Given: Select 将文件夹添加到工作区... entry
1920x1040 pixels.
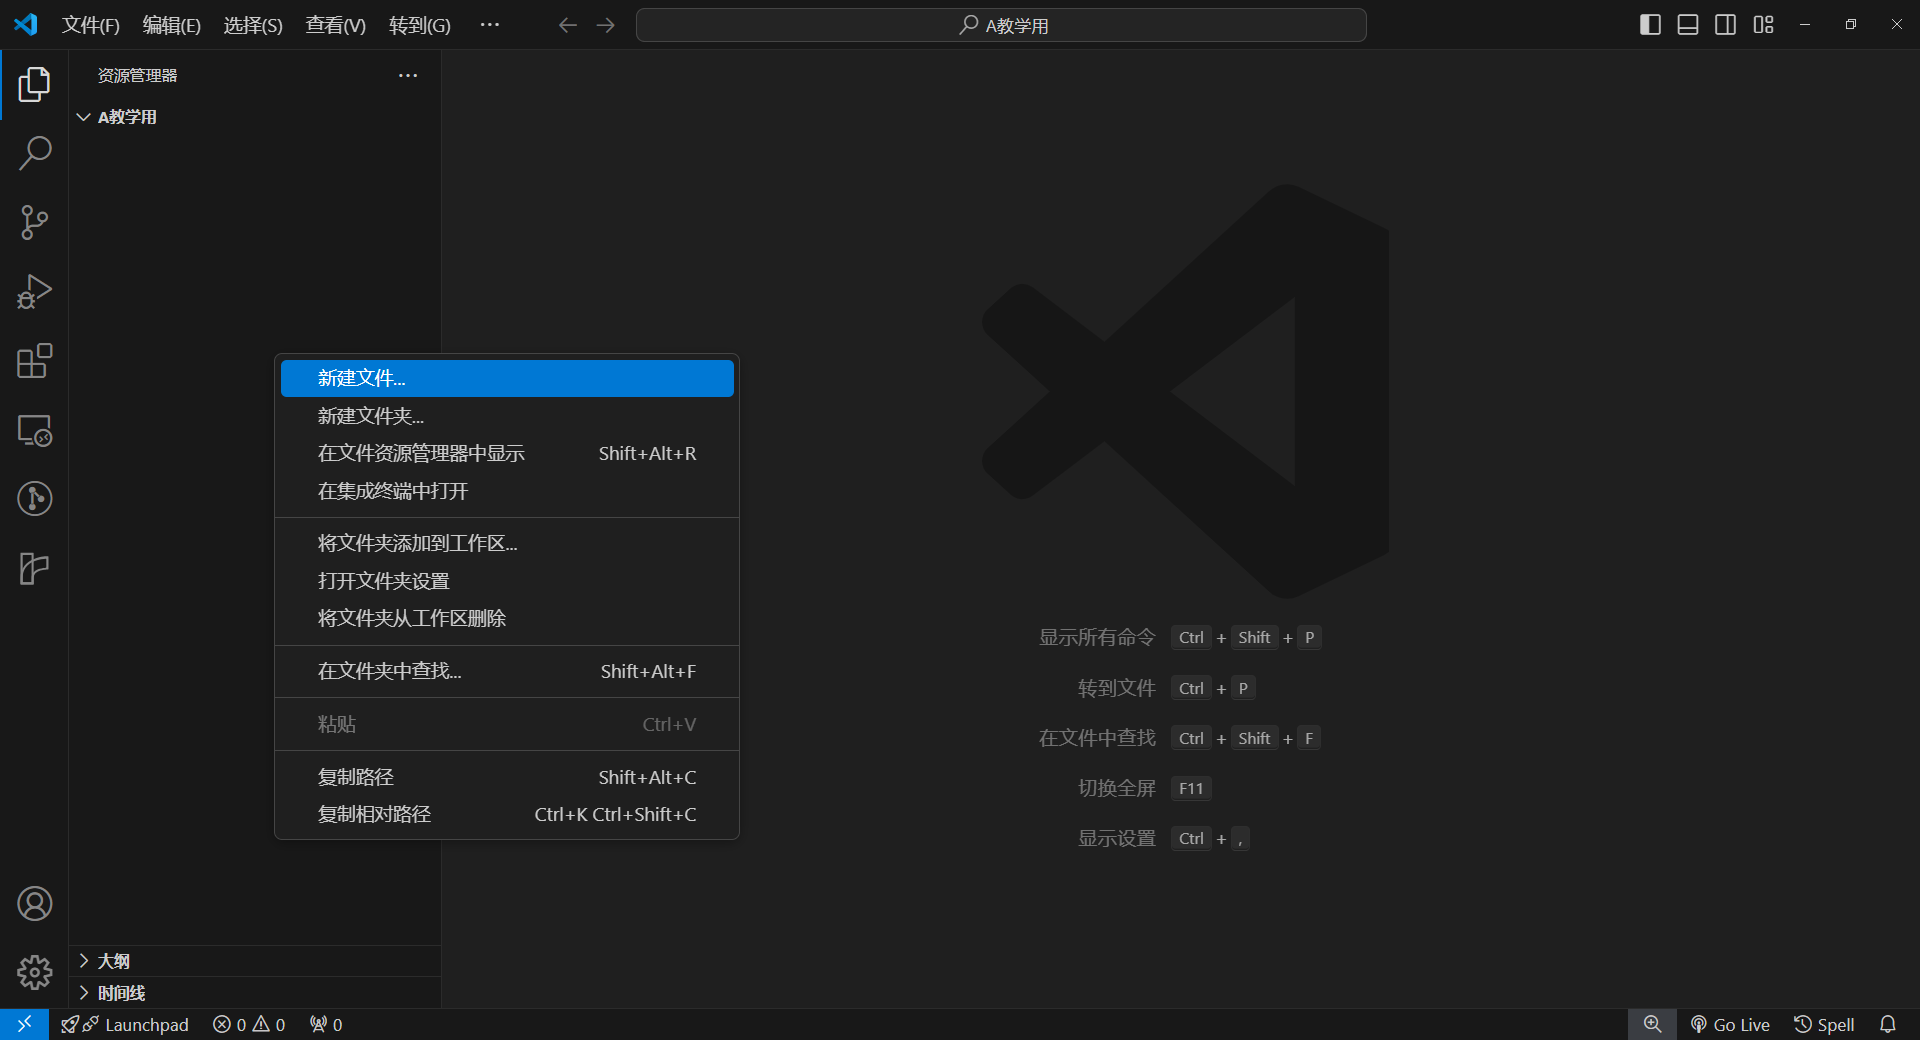Looking at the screenshot, I should click(x=507, y=543).
